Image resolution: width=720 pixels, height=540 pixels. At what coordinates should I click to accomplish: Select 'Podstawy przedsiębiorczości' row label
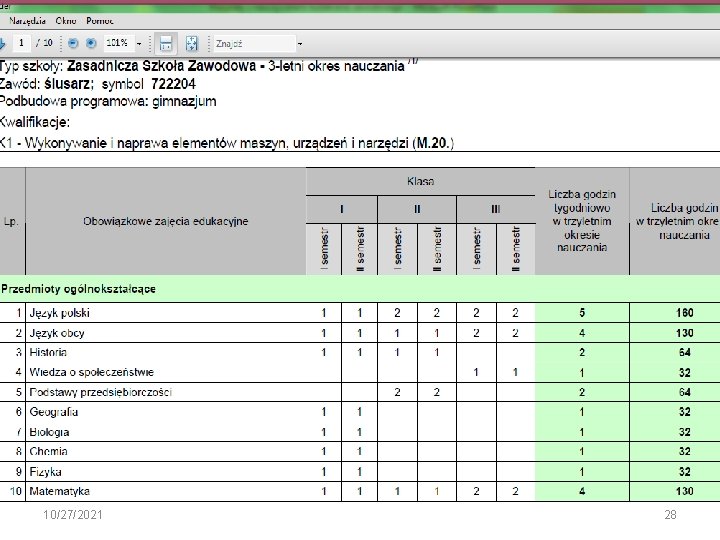[x=101, y=392]
